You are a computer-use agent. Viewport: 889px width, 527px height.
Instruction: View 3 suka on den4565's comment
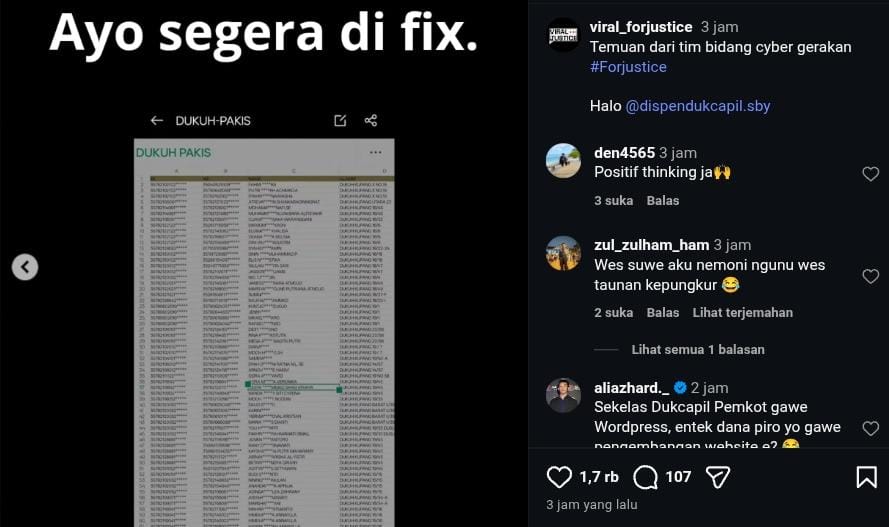tap(613, 201)
